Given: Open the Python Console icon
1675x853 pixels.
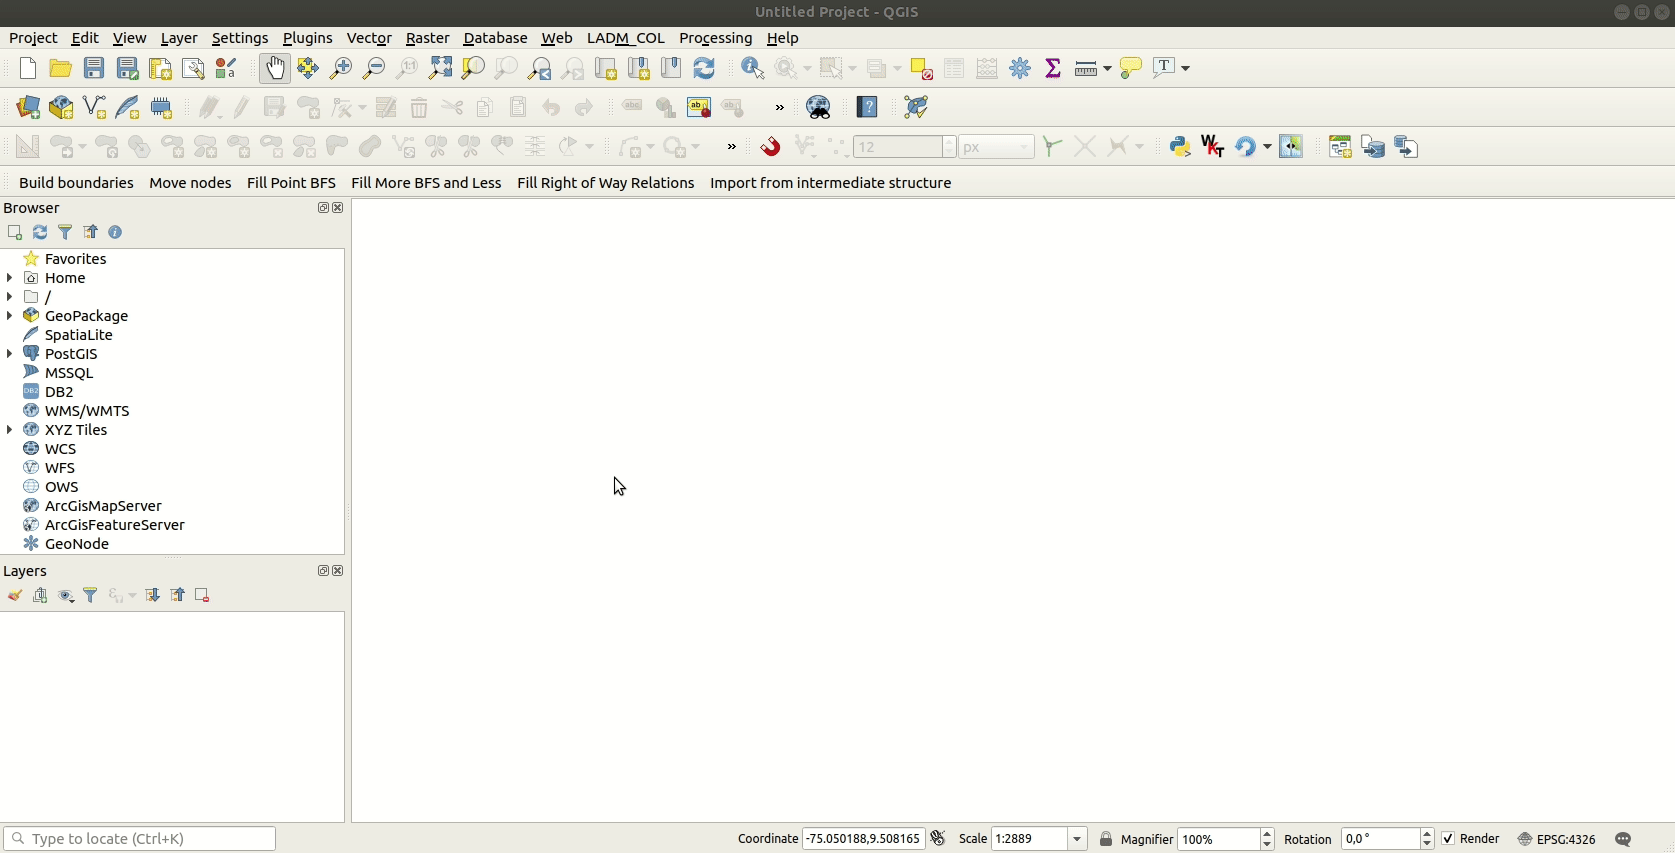Looking at the screenshot, I should tap(1180, 146).
